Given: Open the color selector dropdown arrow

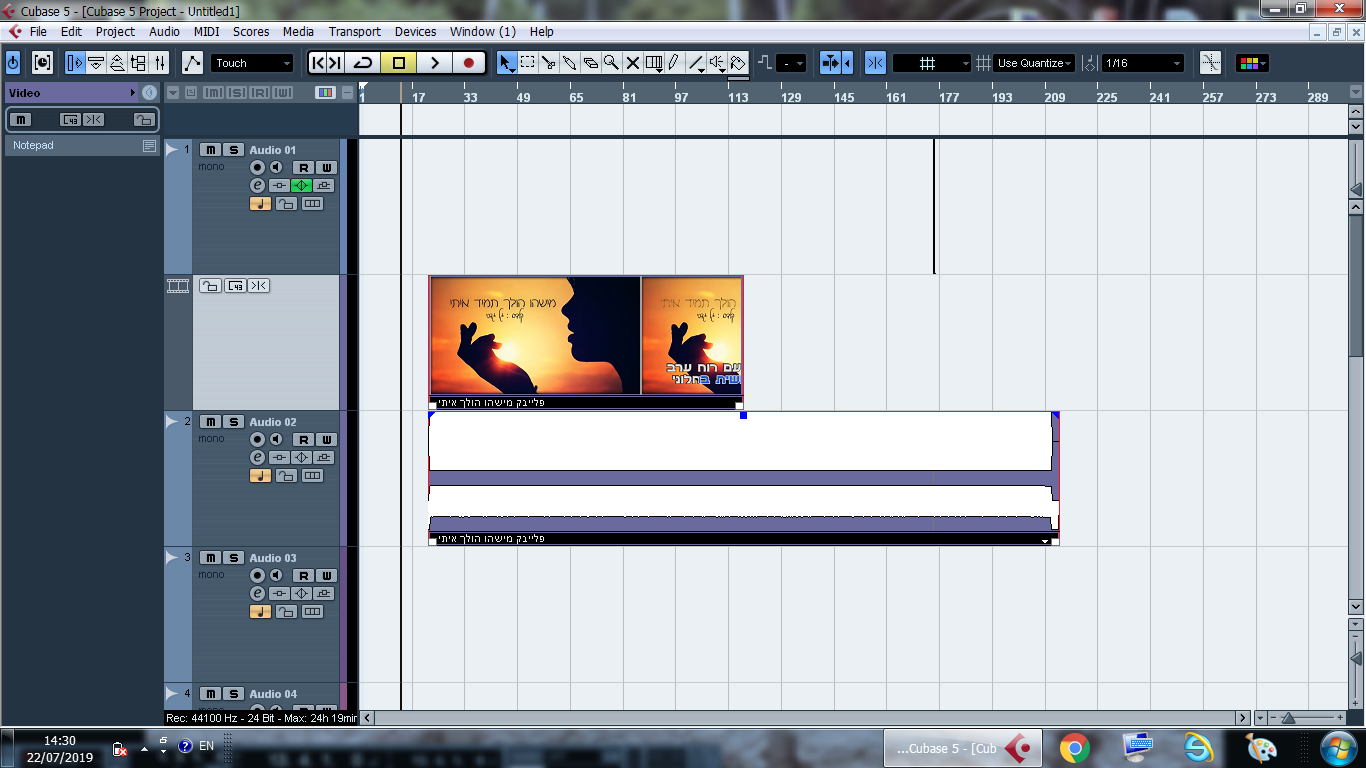Looking at the screenshot, I should (1264, 63).
